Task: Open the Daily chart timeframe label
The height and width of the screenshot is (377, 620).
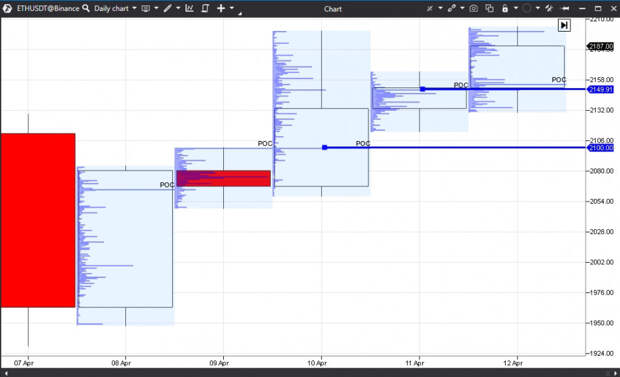Action: (111, 8)
